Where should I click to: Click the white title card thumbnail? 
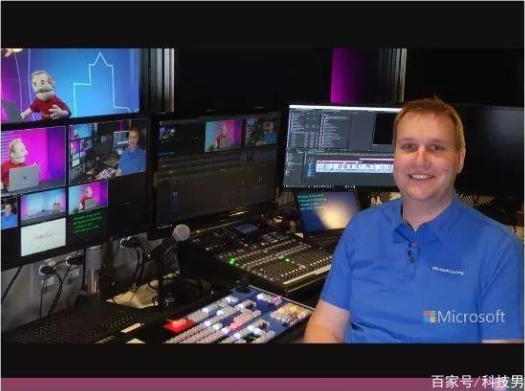pyautogui.click(x=43, y=237)
